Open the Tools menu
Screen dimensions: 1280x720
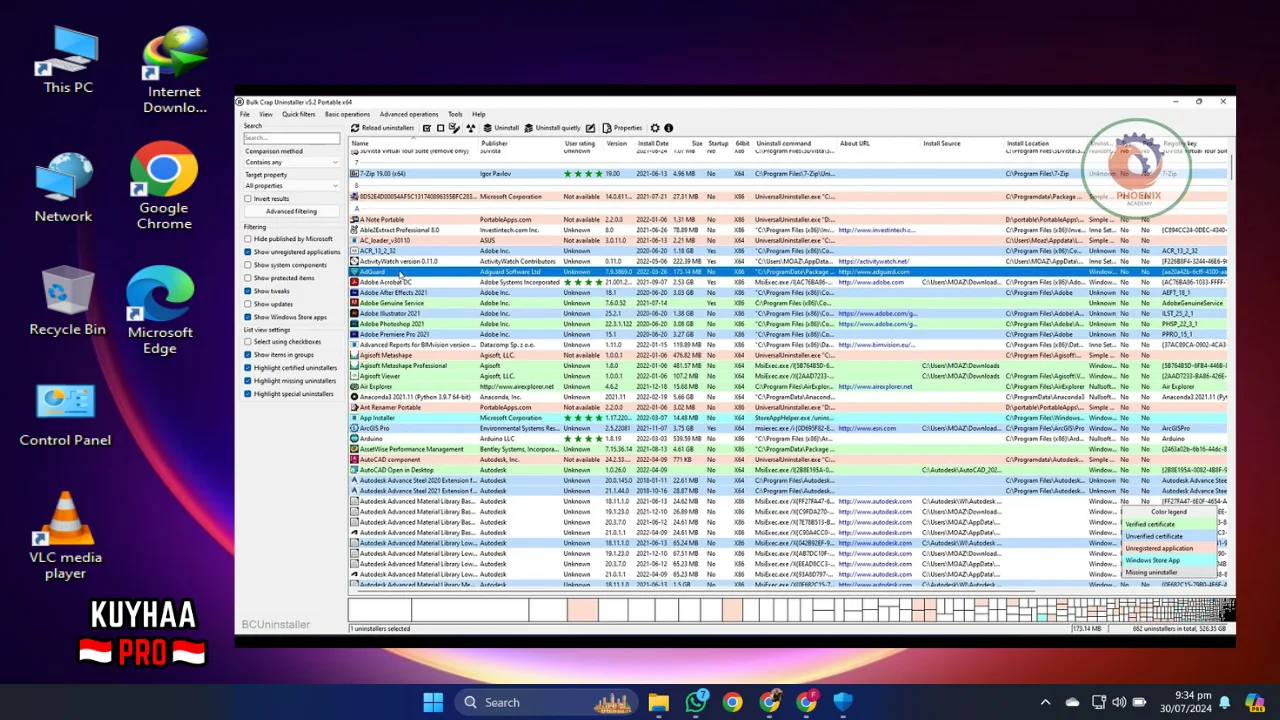click(455, 114)
